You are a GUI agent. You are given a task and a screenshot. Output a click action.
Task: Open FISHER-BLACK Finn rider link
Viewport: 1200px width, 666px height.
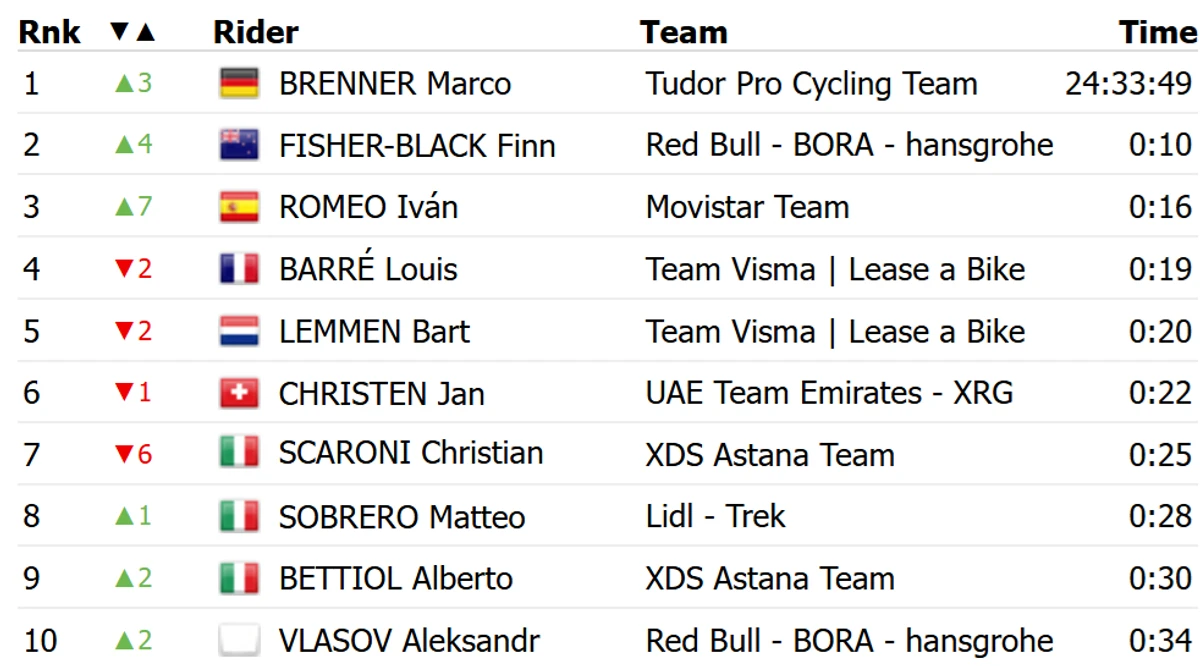417,145
